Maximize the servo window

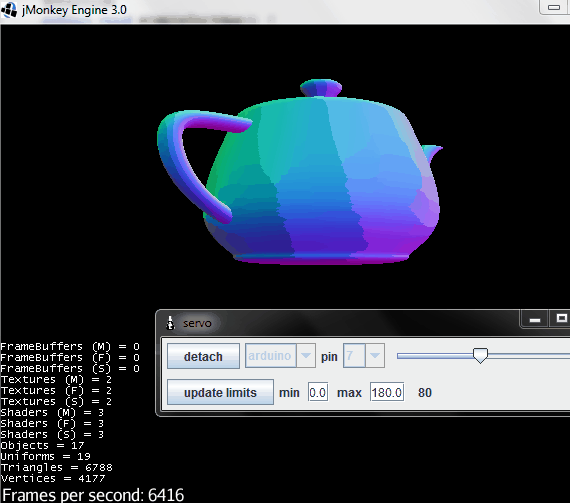pos(561,319)
